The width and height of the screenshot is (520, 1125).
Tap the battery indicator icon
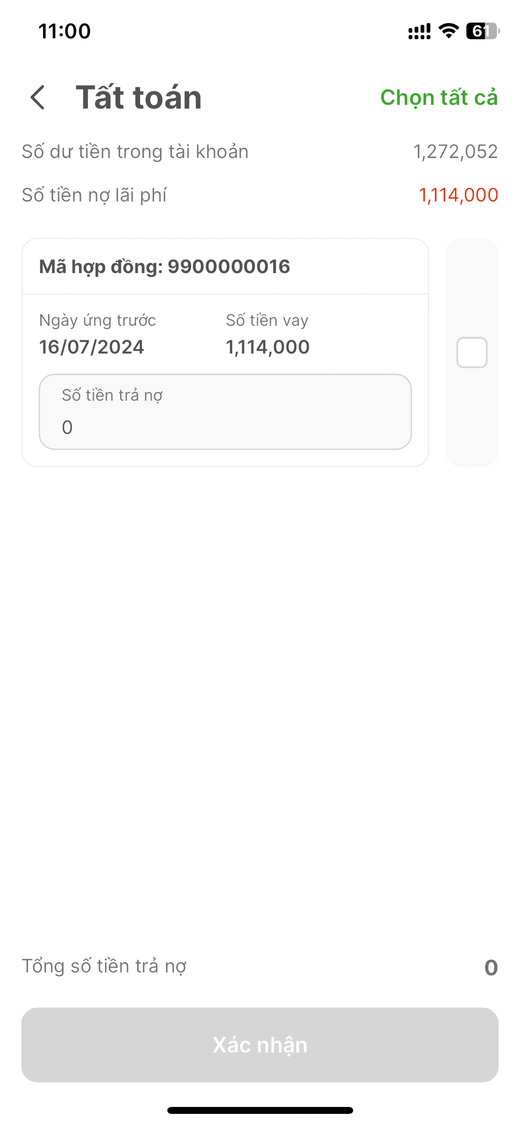482,31
